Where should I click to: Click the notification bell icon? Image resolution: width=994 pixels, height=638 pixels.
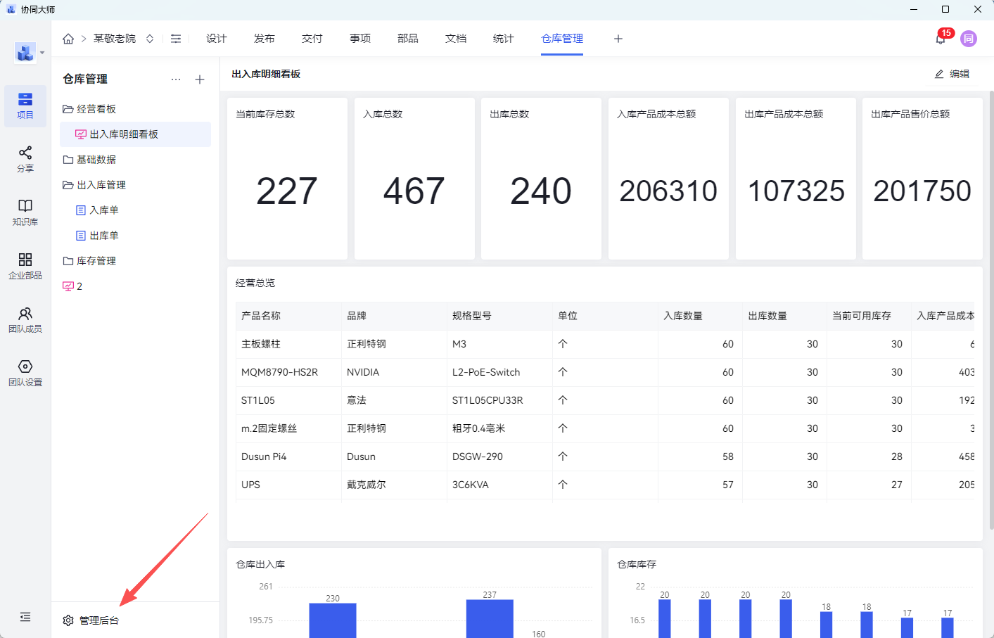[x=940, y=39]
